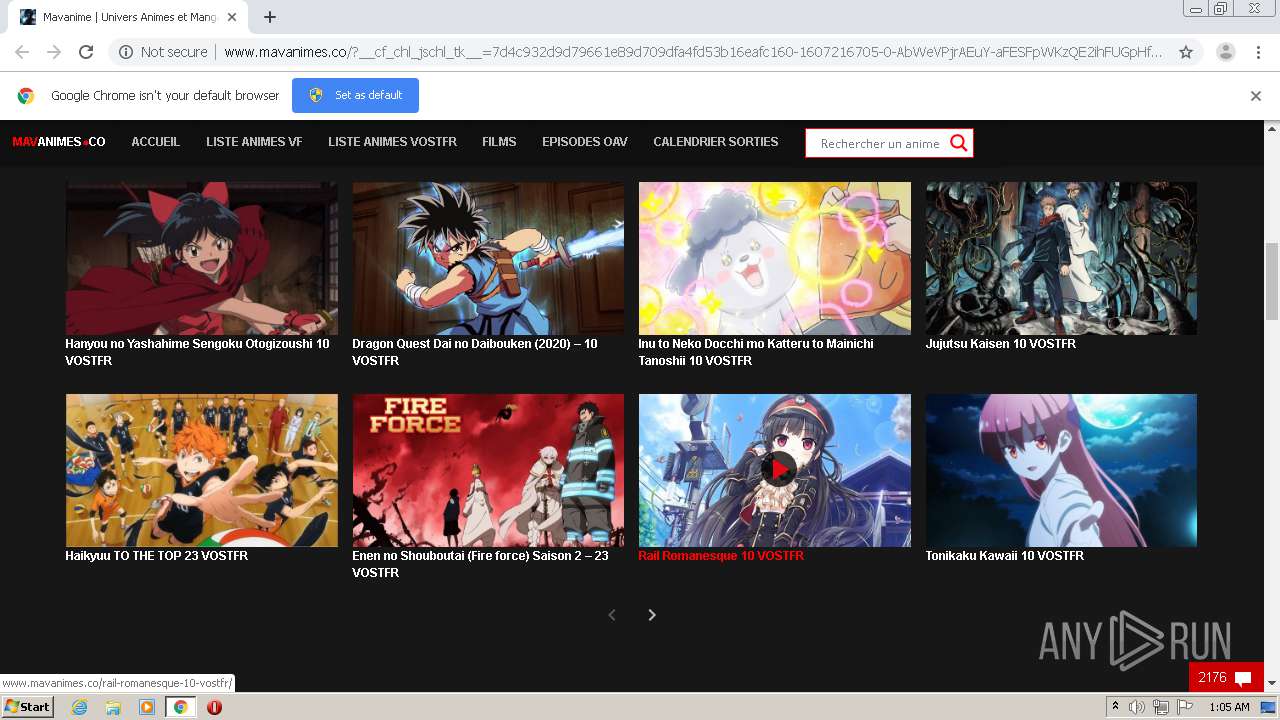Open Inu to Neko Docchi thumbnail
This screenshot has width=1280, height=720.
[775, 258]
